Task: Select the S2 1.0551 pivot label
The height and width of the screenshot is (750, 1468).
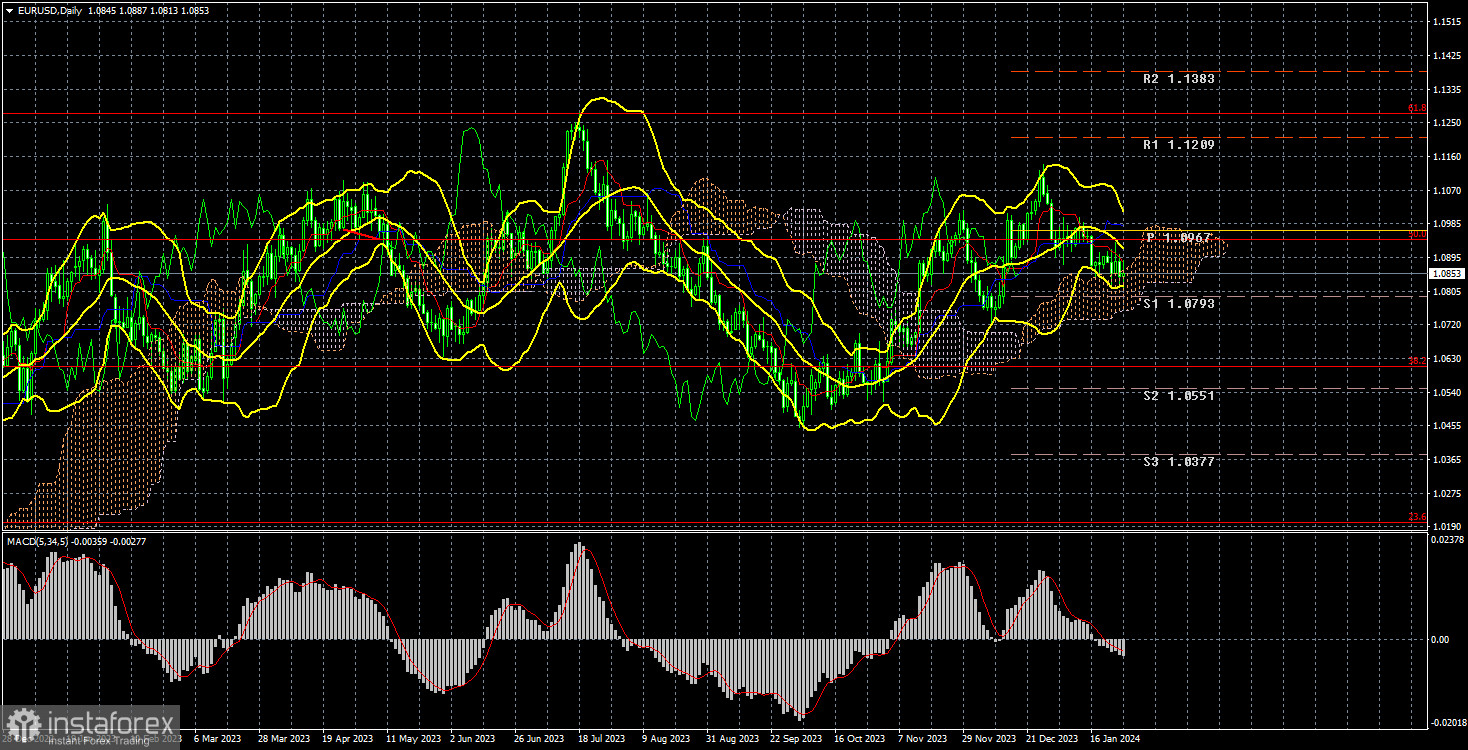Action: click(x=1180, y=396)
